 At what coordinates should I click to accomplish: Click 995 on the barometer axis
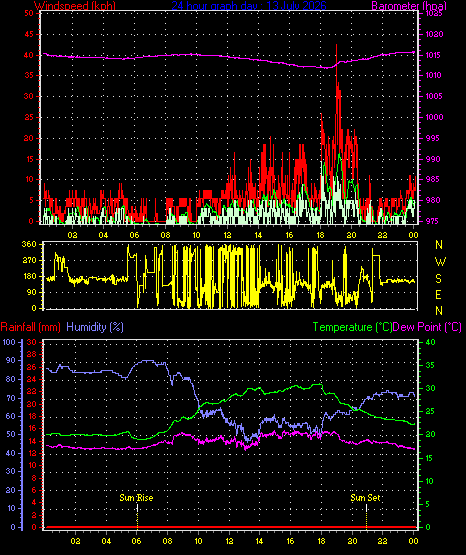coord(432,138)
